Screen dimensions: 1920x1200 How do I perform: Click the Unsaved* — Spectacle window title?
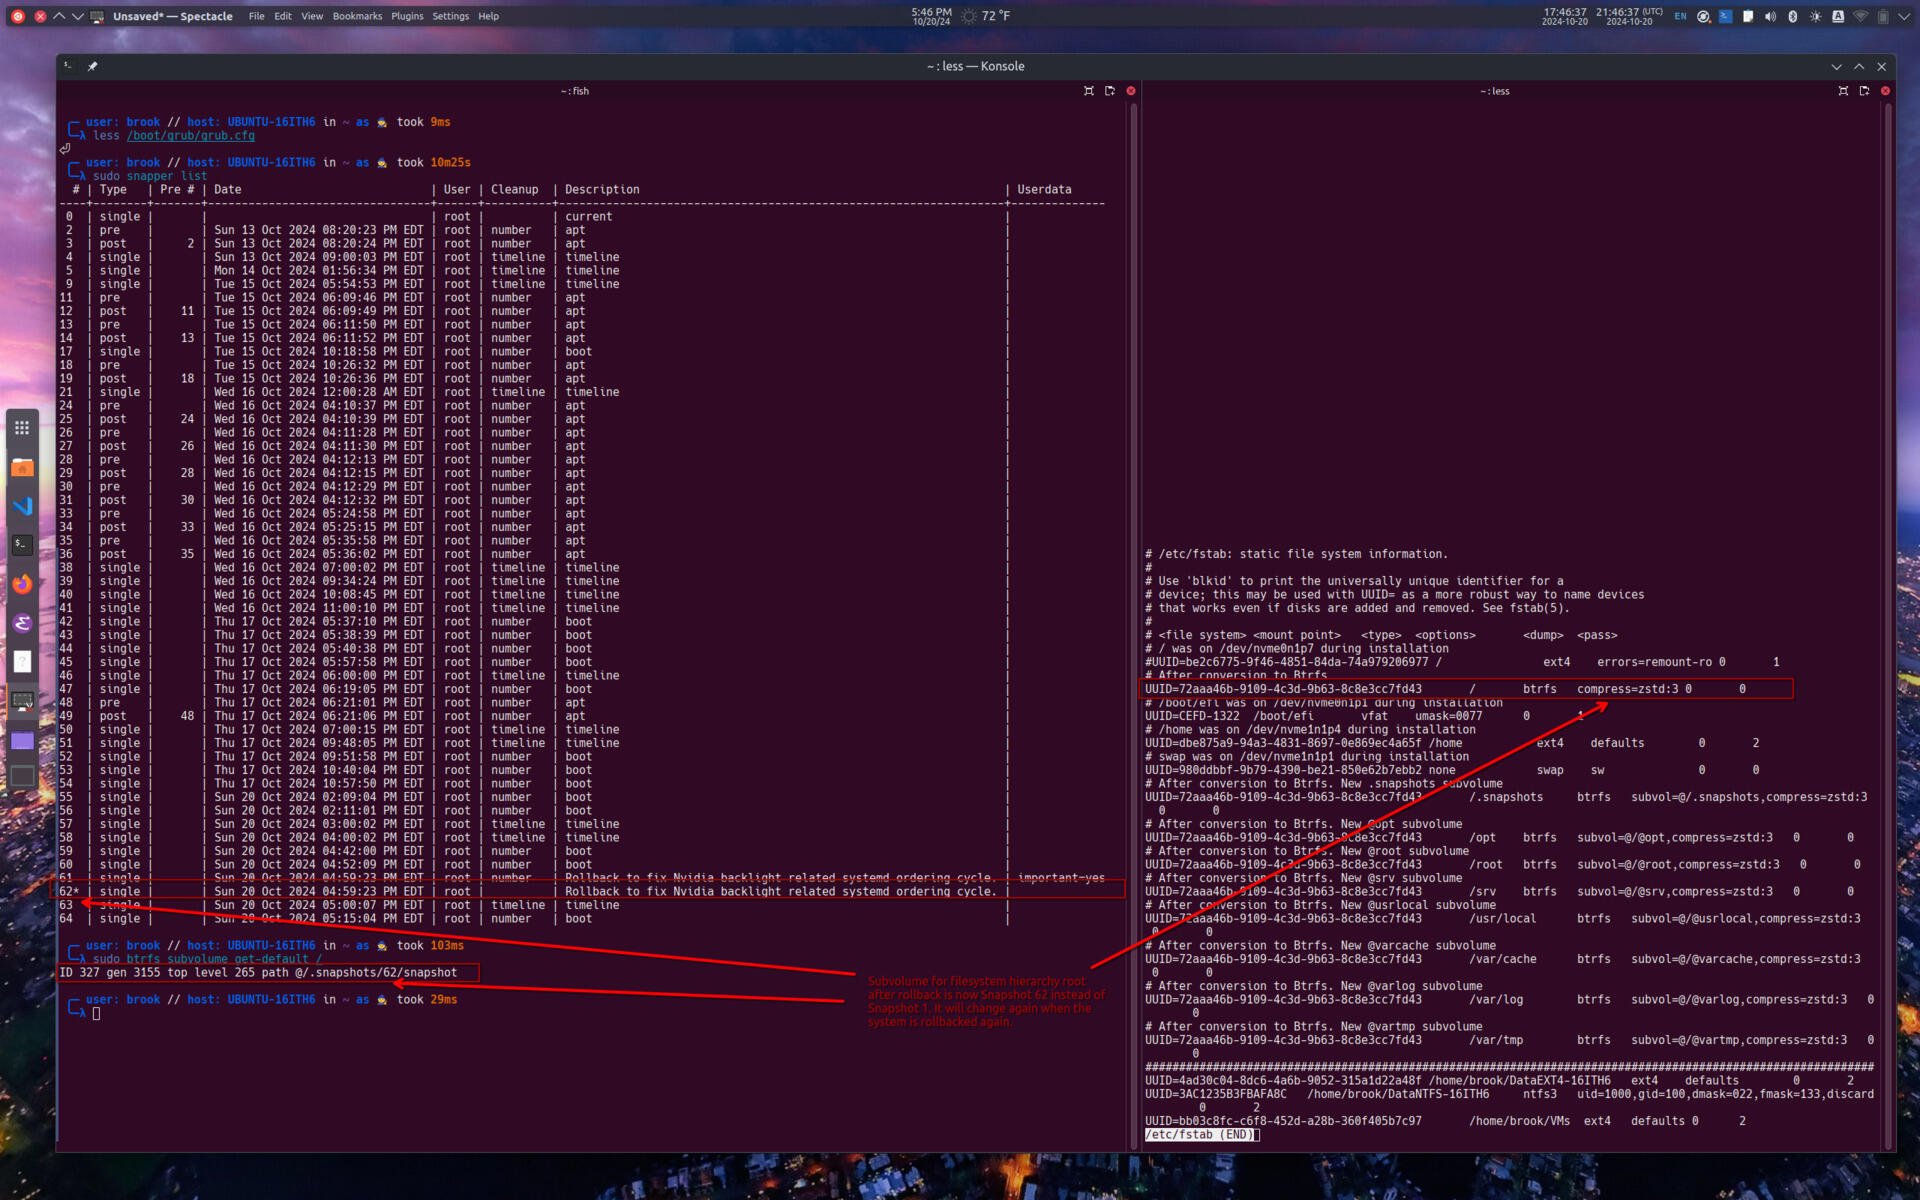[x=172, y=16]
